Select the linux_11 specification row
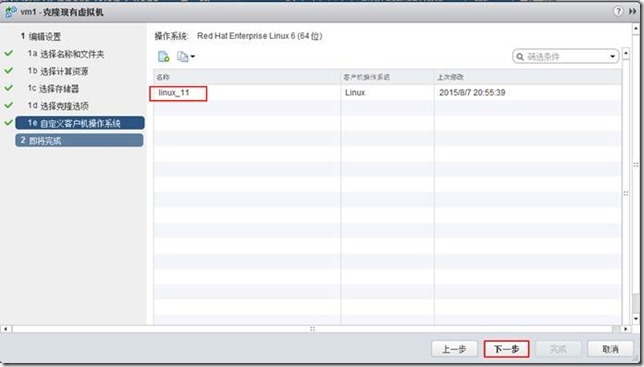 pyautogui.click(x=387, y=93)
